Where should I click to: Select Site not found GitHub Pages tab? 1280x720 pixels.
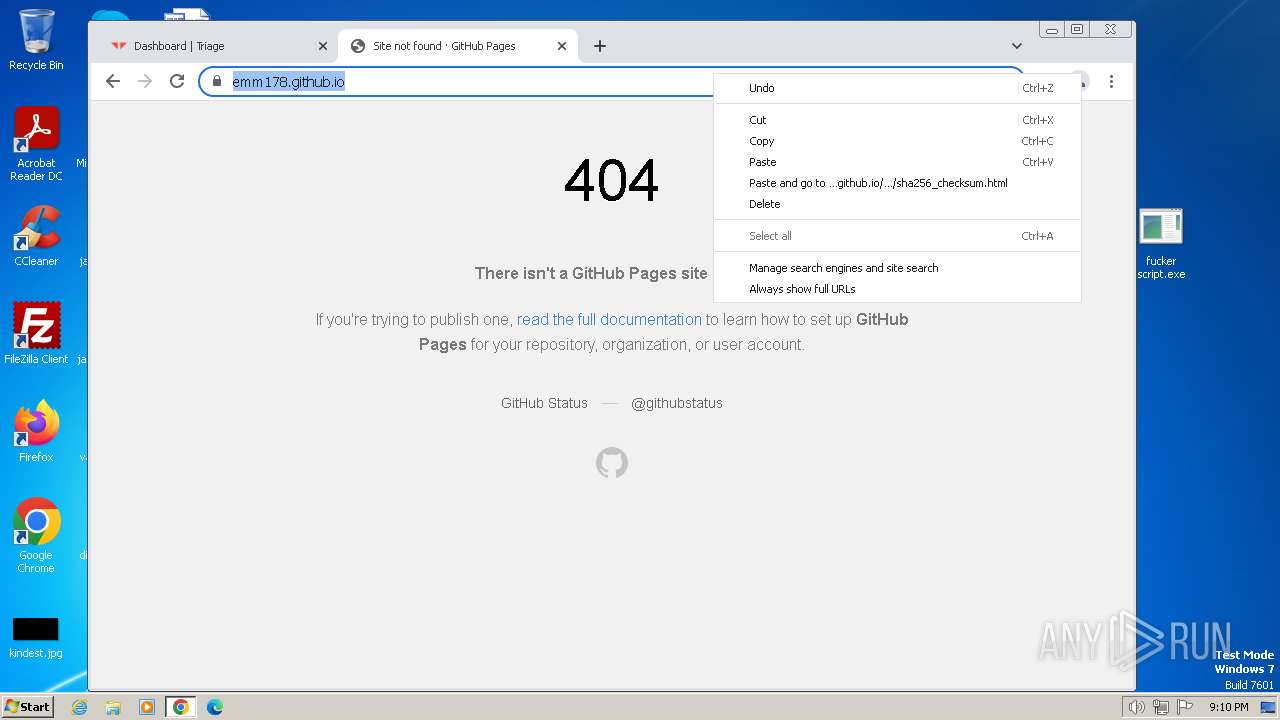point(458,46)
